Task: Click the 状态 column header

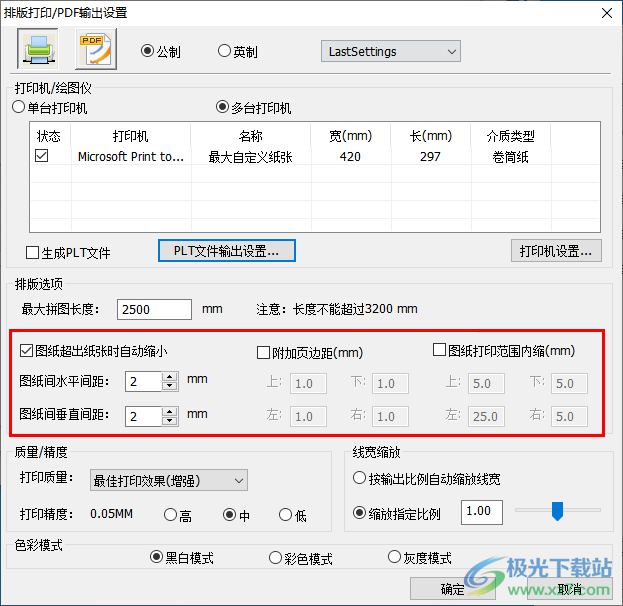Action: (48, 136)
